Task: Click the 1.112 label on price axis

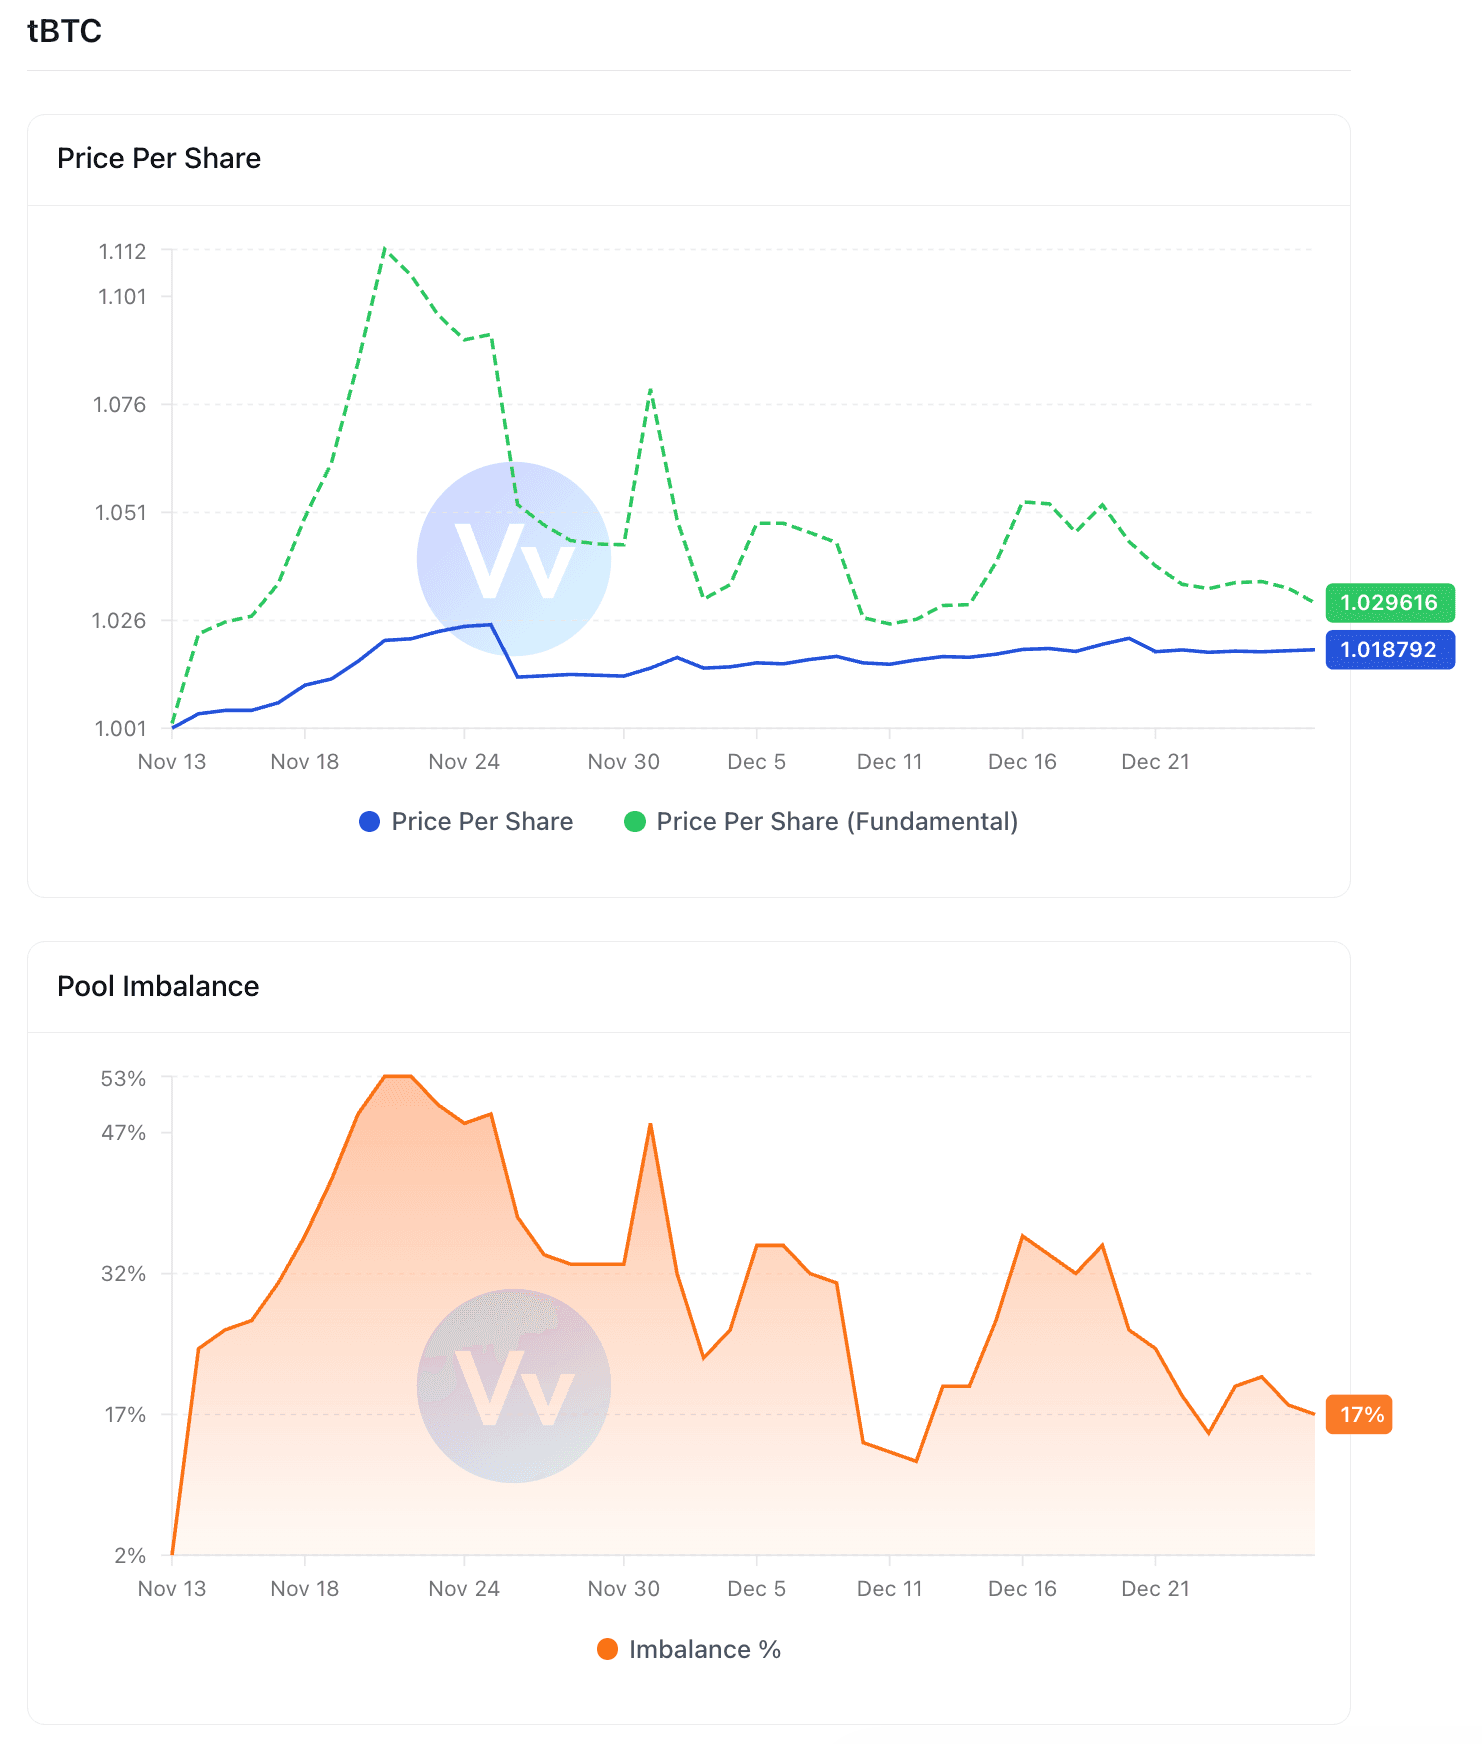Action: coord(122,251)
